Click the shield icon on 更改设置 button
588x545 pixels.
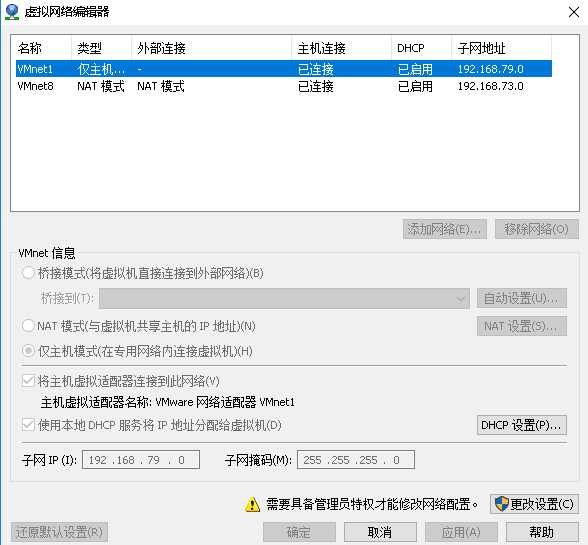[501, 504]
